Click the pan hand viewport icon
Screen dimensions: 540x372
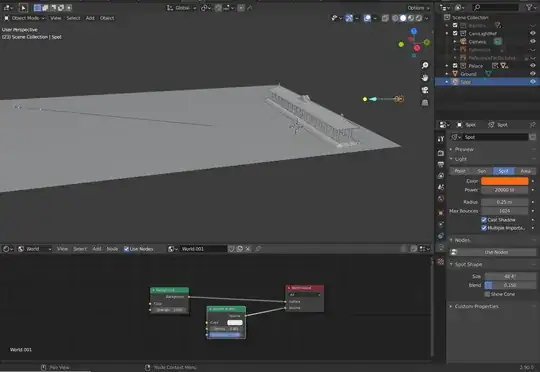[425, 78]
